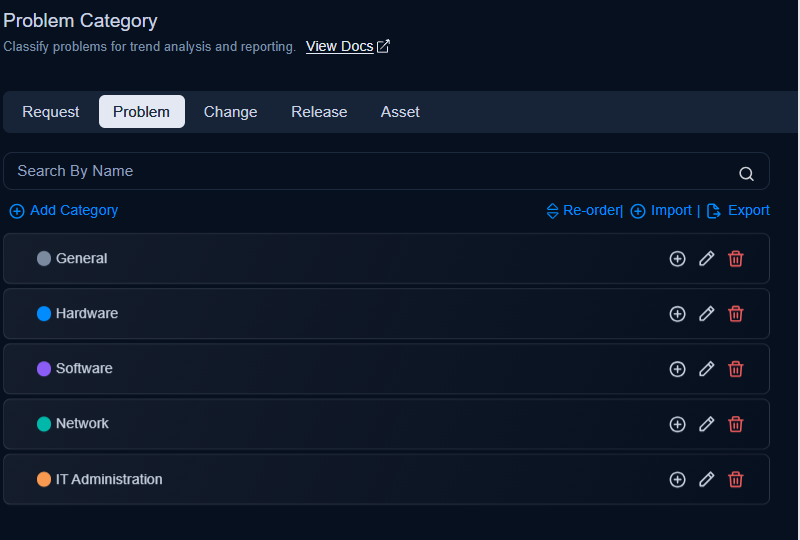Switch to the Request tab
Image resolution: width=800 pixels, height=540 pixels.
click(51, 112)
